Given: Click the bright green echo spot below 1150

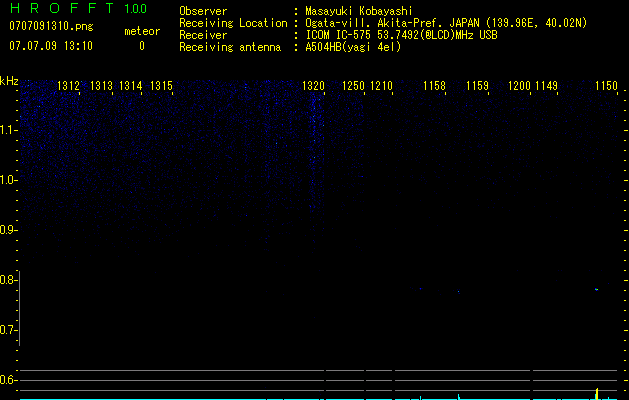Looking at the screenshot, I should [x=597, y=289].
